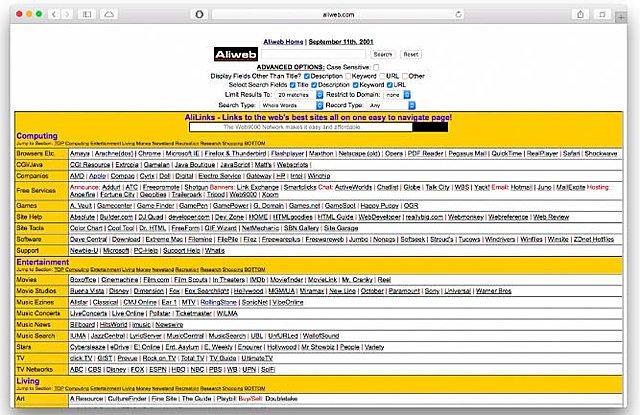Open Search Type dropdown

[x=291, y=105]
